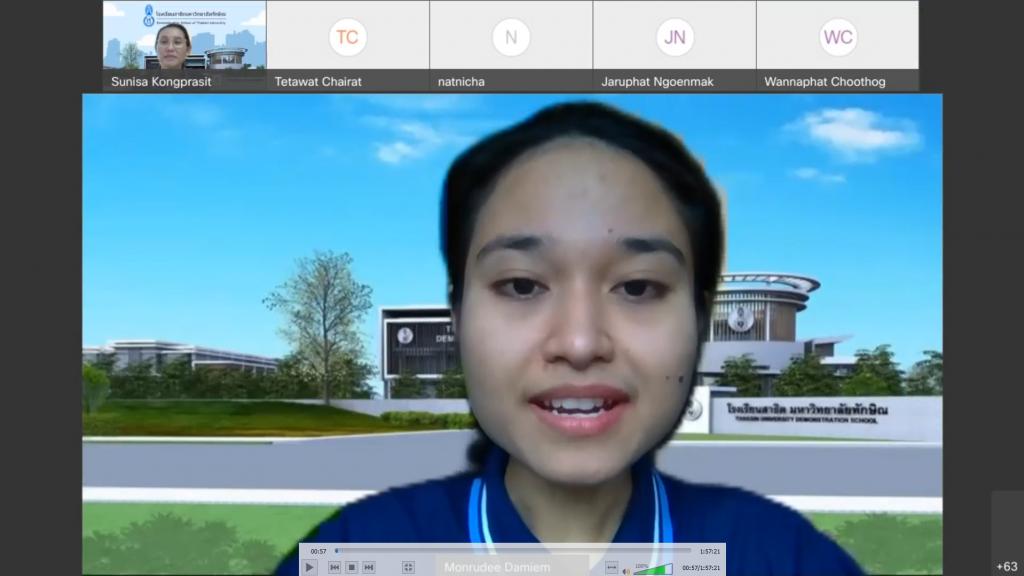The height and width of the screenshot is (576, 1024).
Task: Stop the video playback
Action: 351,568
